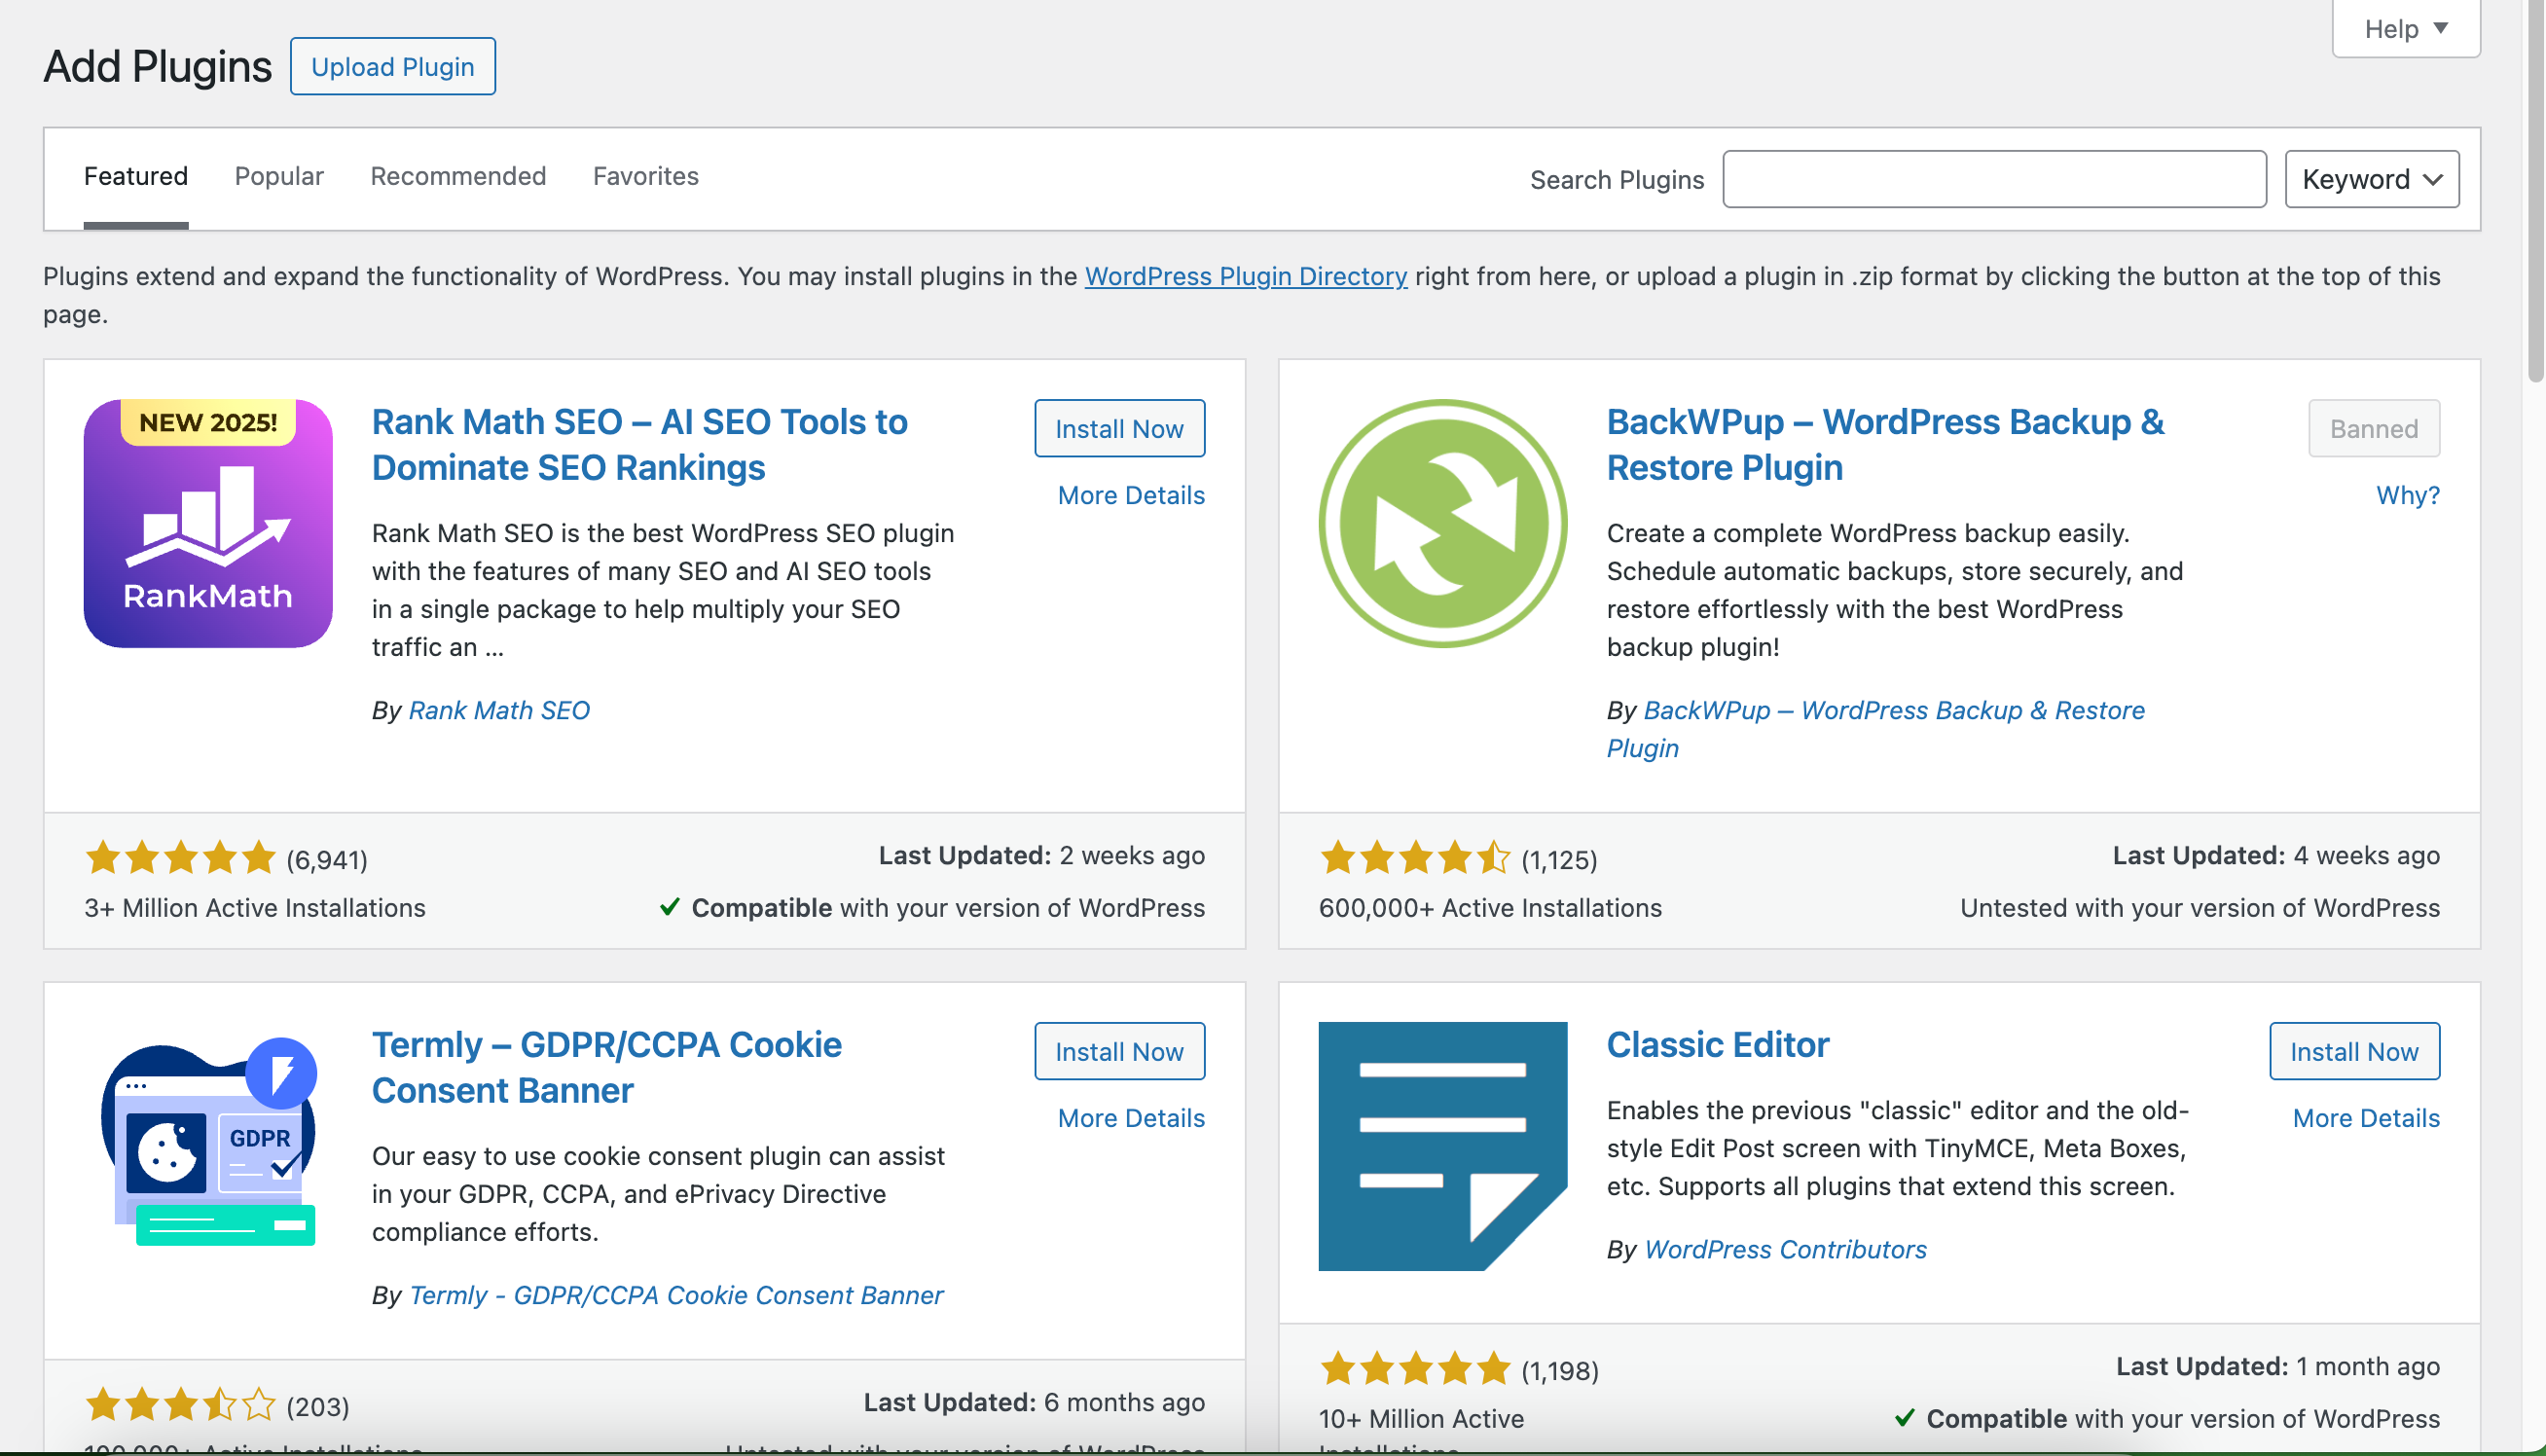Click the Add Plugins page heading
Screen dimensions: 2546x1456
click(157, 66)
